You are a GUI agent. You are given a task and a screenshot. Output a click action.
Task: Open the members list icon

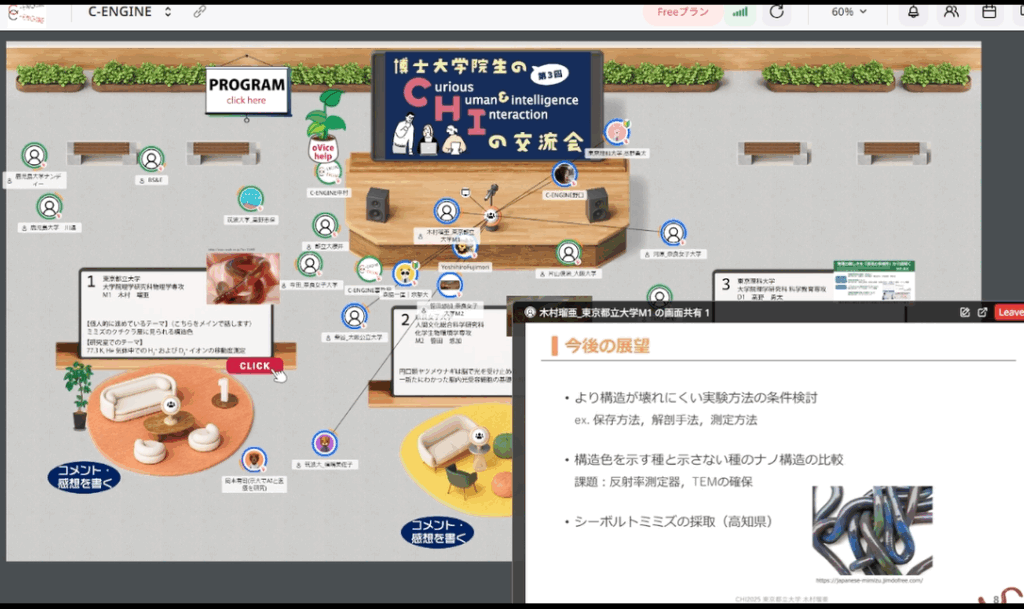[951, 12]
